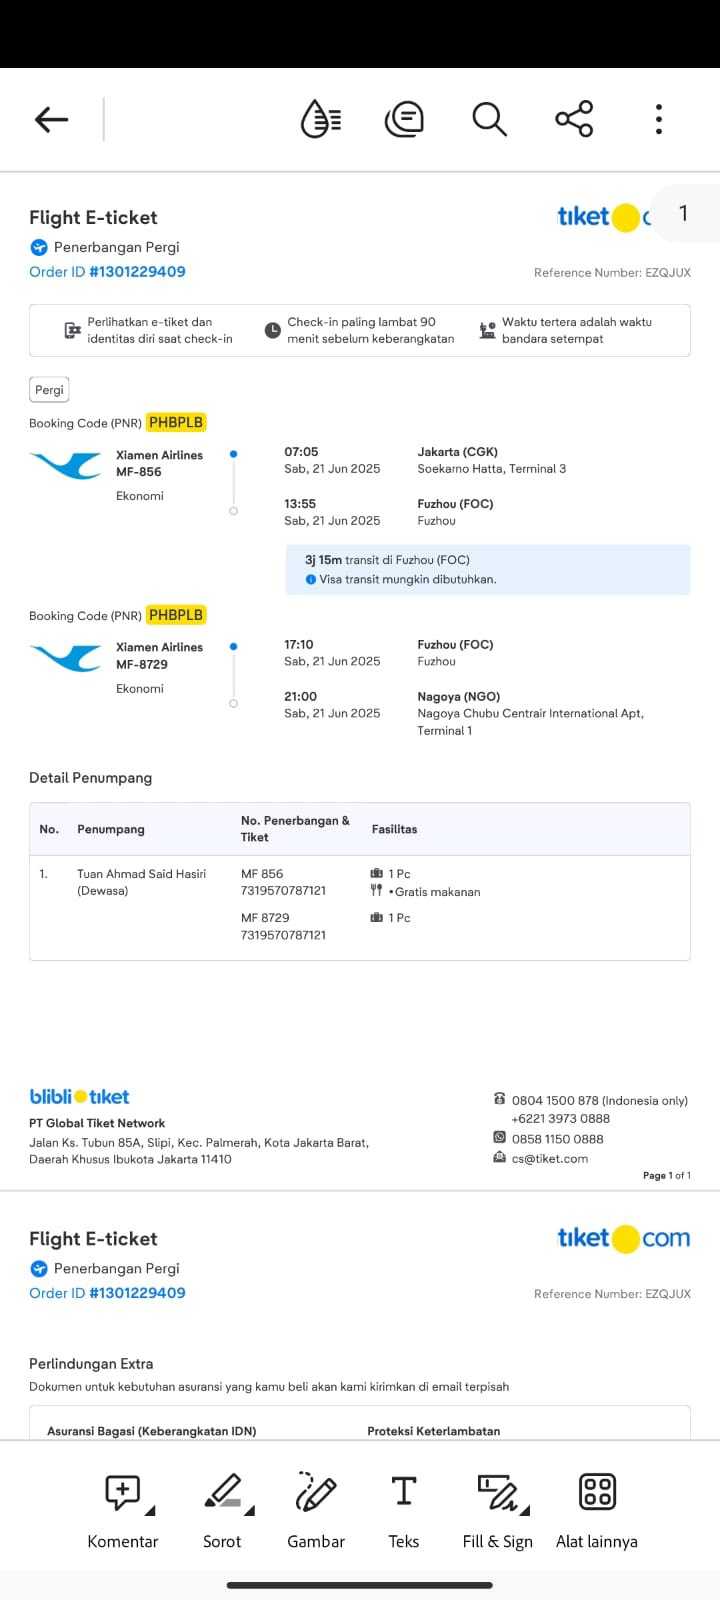Tap the Pergi label tag
Viewport: 720px width, 1600px height.
pos(49,390)
